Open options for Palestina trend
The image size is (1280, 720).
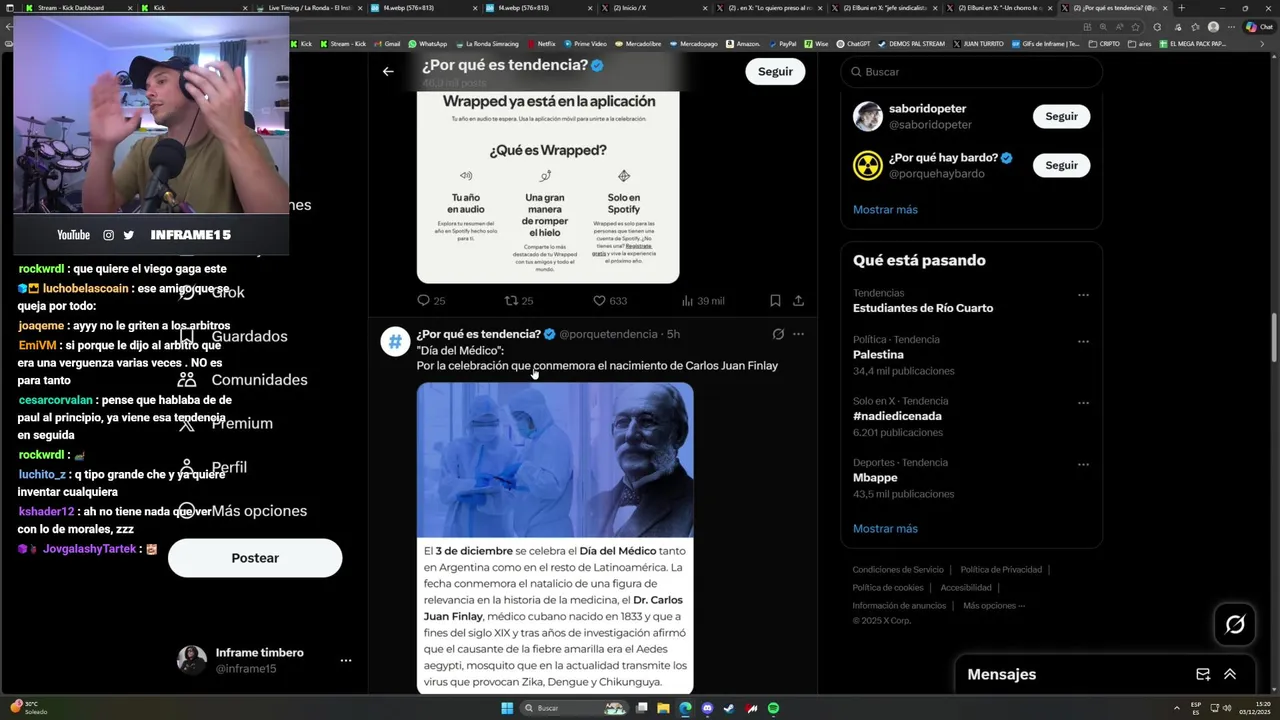point(1083,341)
